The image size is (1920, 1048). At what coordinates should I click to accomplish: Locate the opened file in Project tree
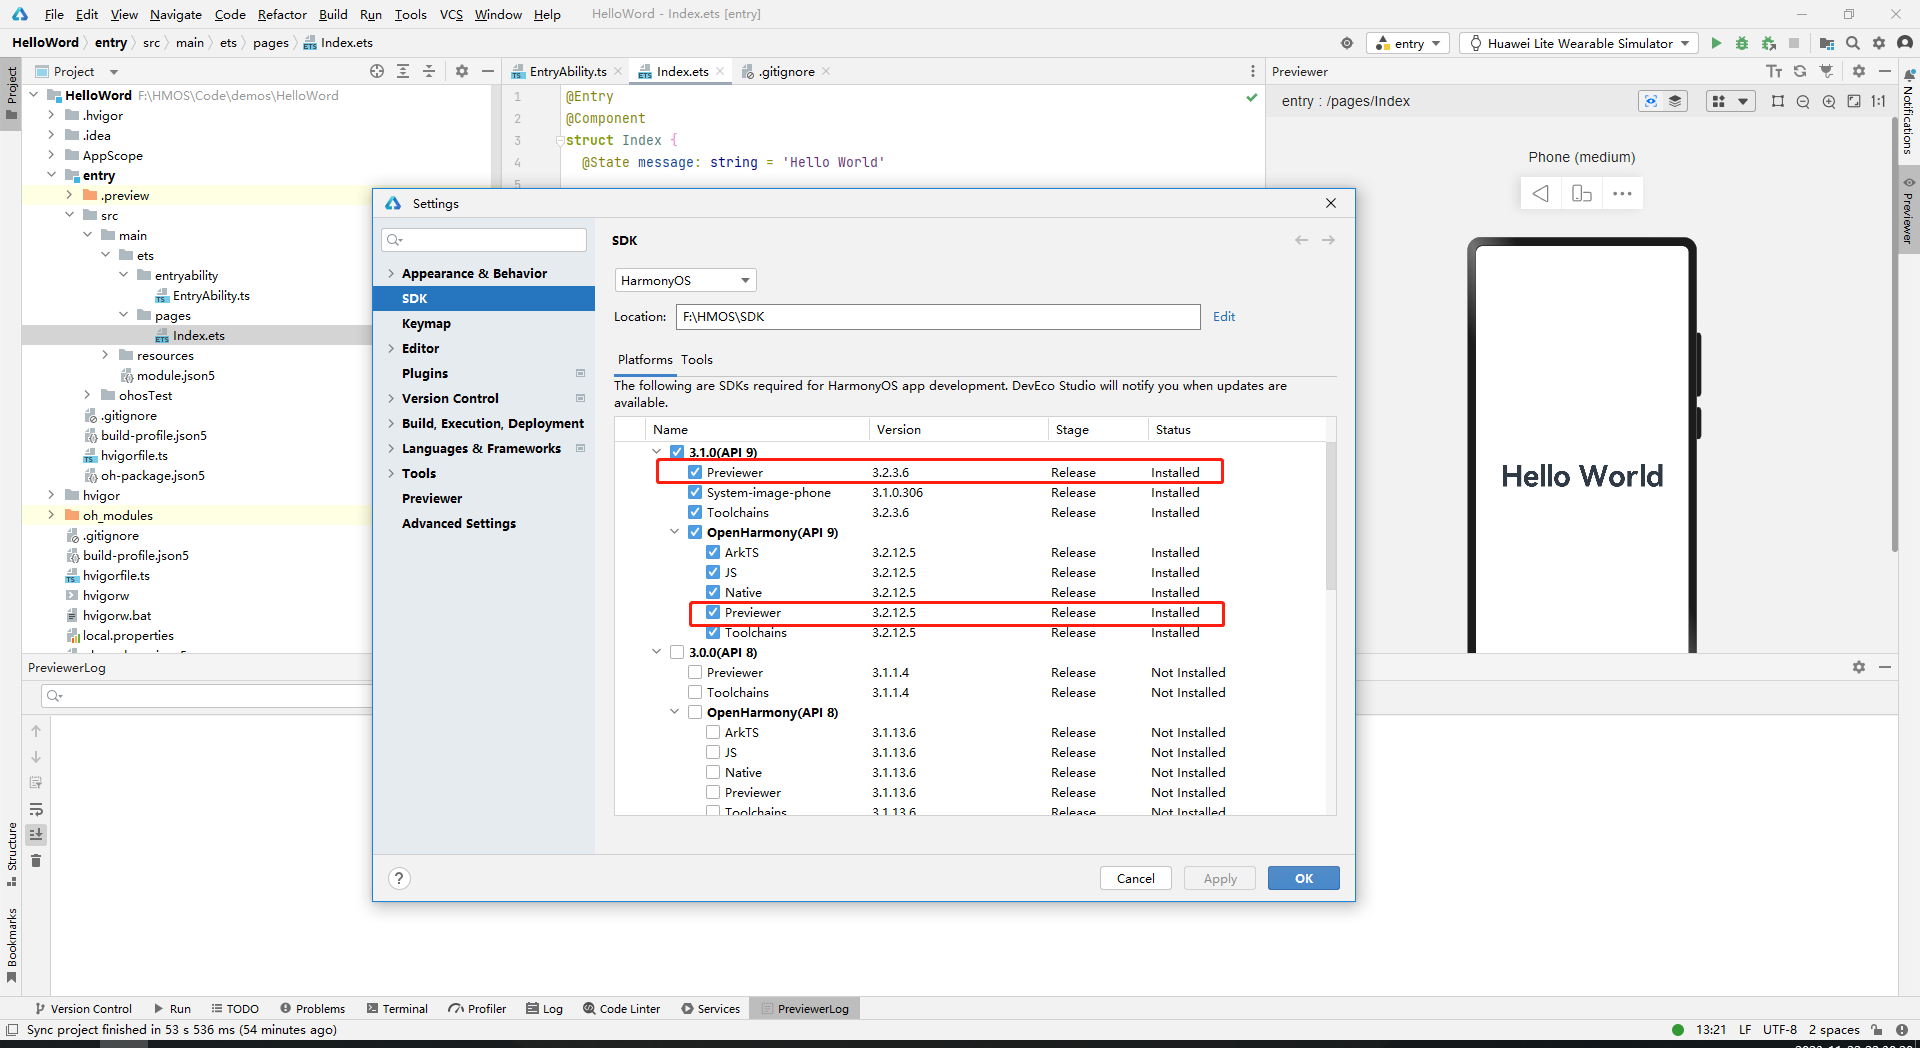pos(377,71)
